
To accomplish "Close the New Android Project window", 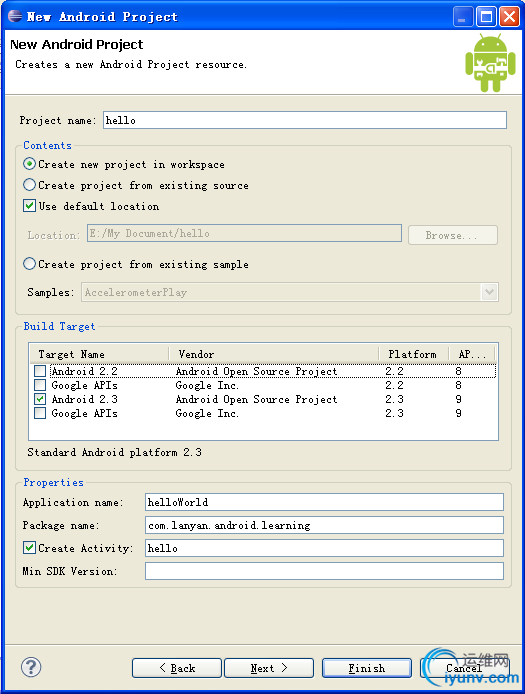I will click(x=509, y=17).
